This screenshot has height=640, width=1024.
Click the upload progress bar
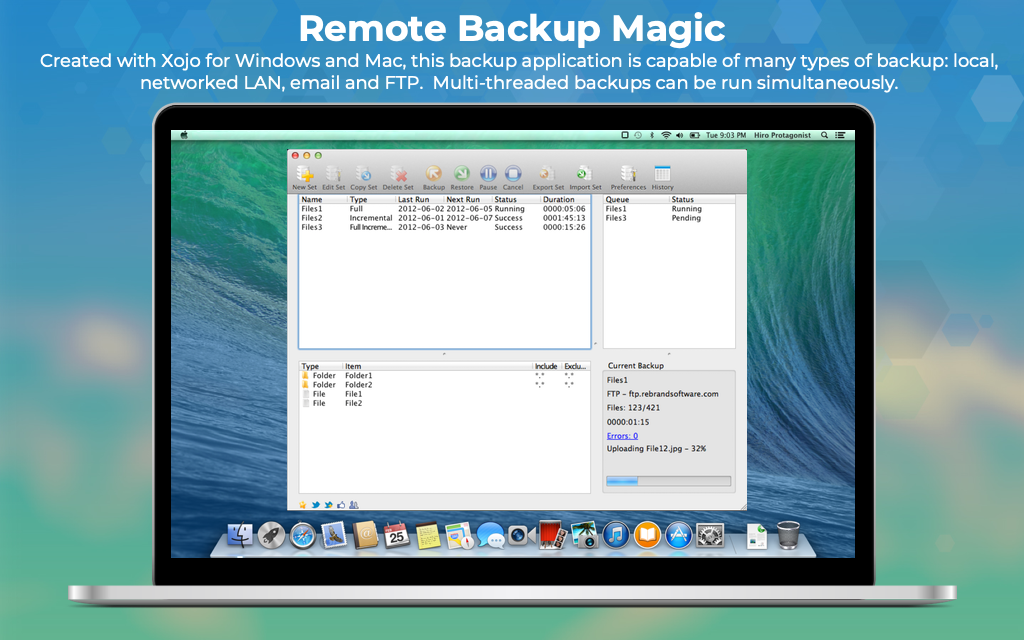[x=668, y=481]
